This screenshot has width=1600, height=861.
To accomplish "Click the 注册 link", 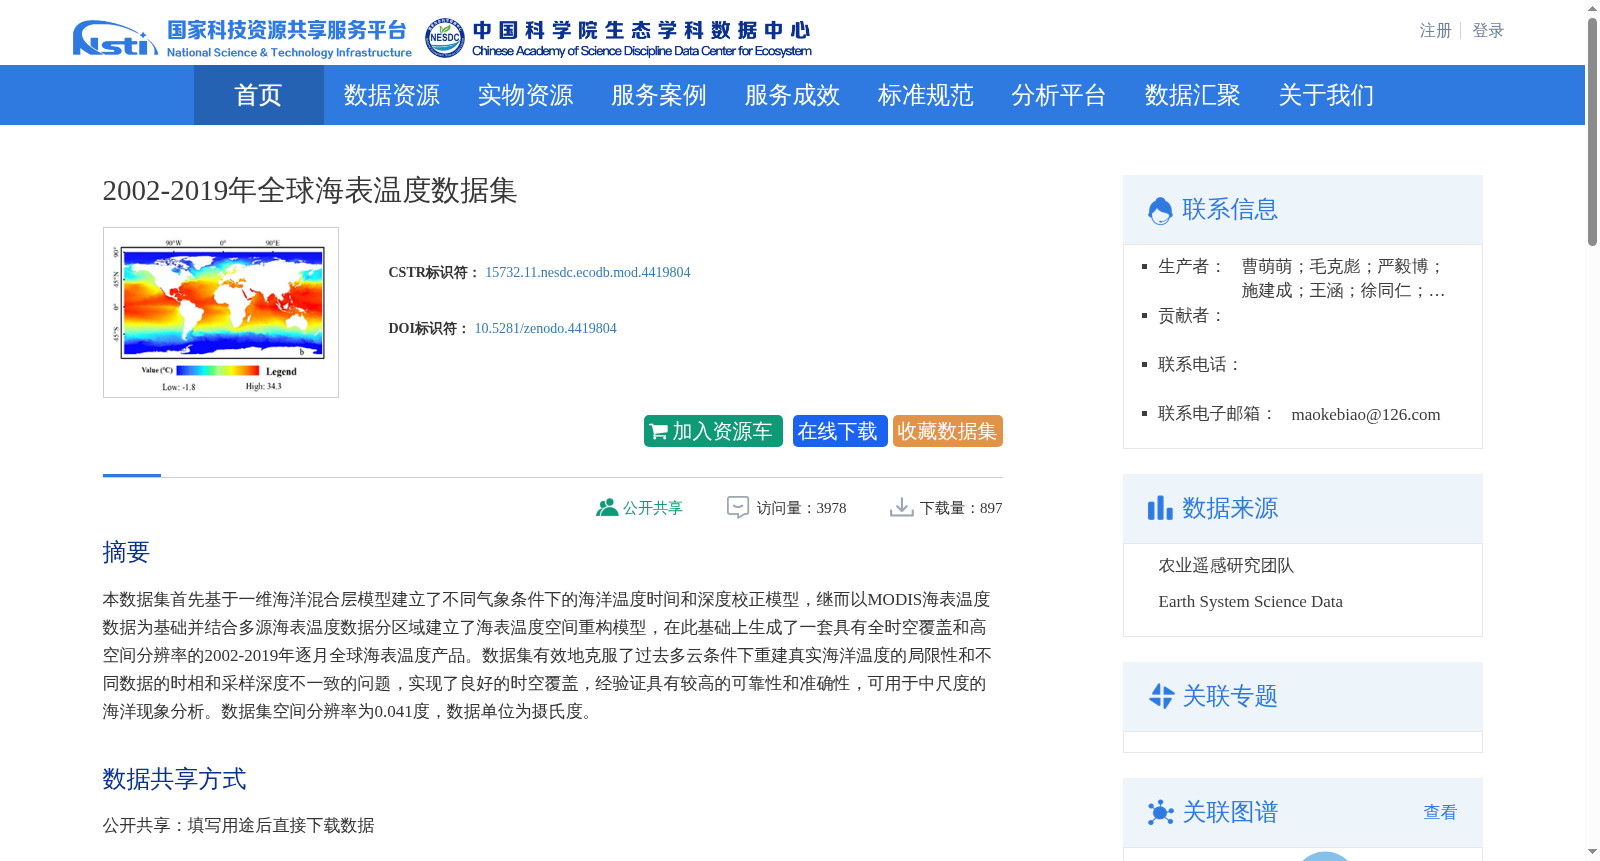I will pyautogui.click(x=1435, y=31).
